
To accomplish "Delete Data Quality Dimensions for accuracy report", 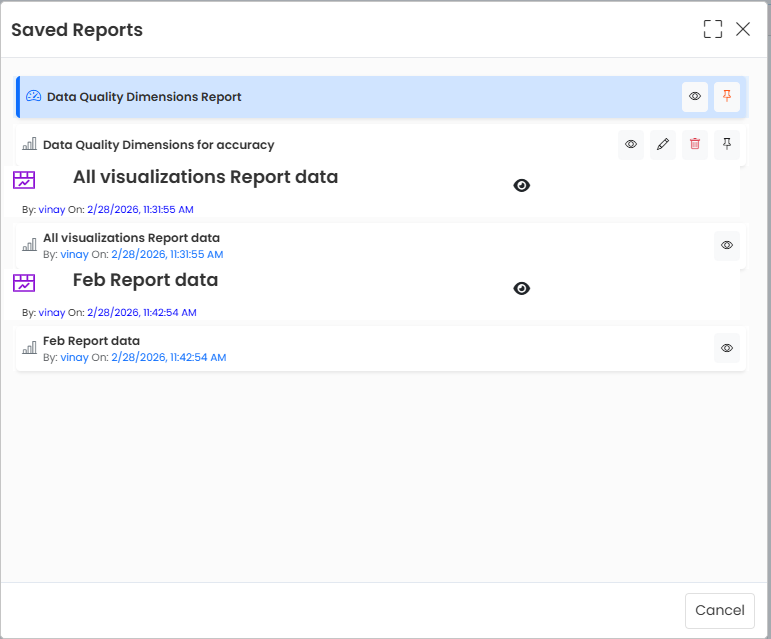I will pos(695,145).
